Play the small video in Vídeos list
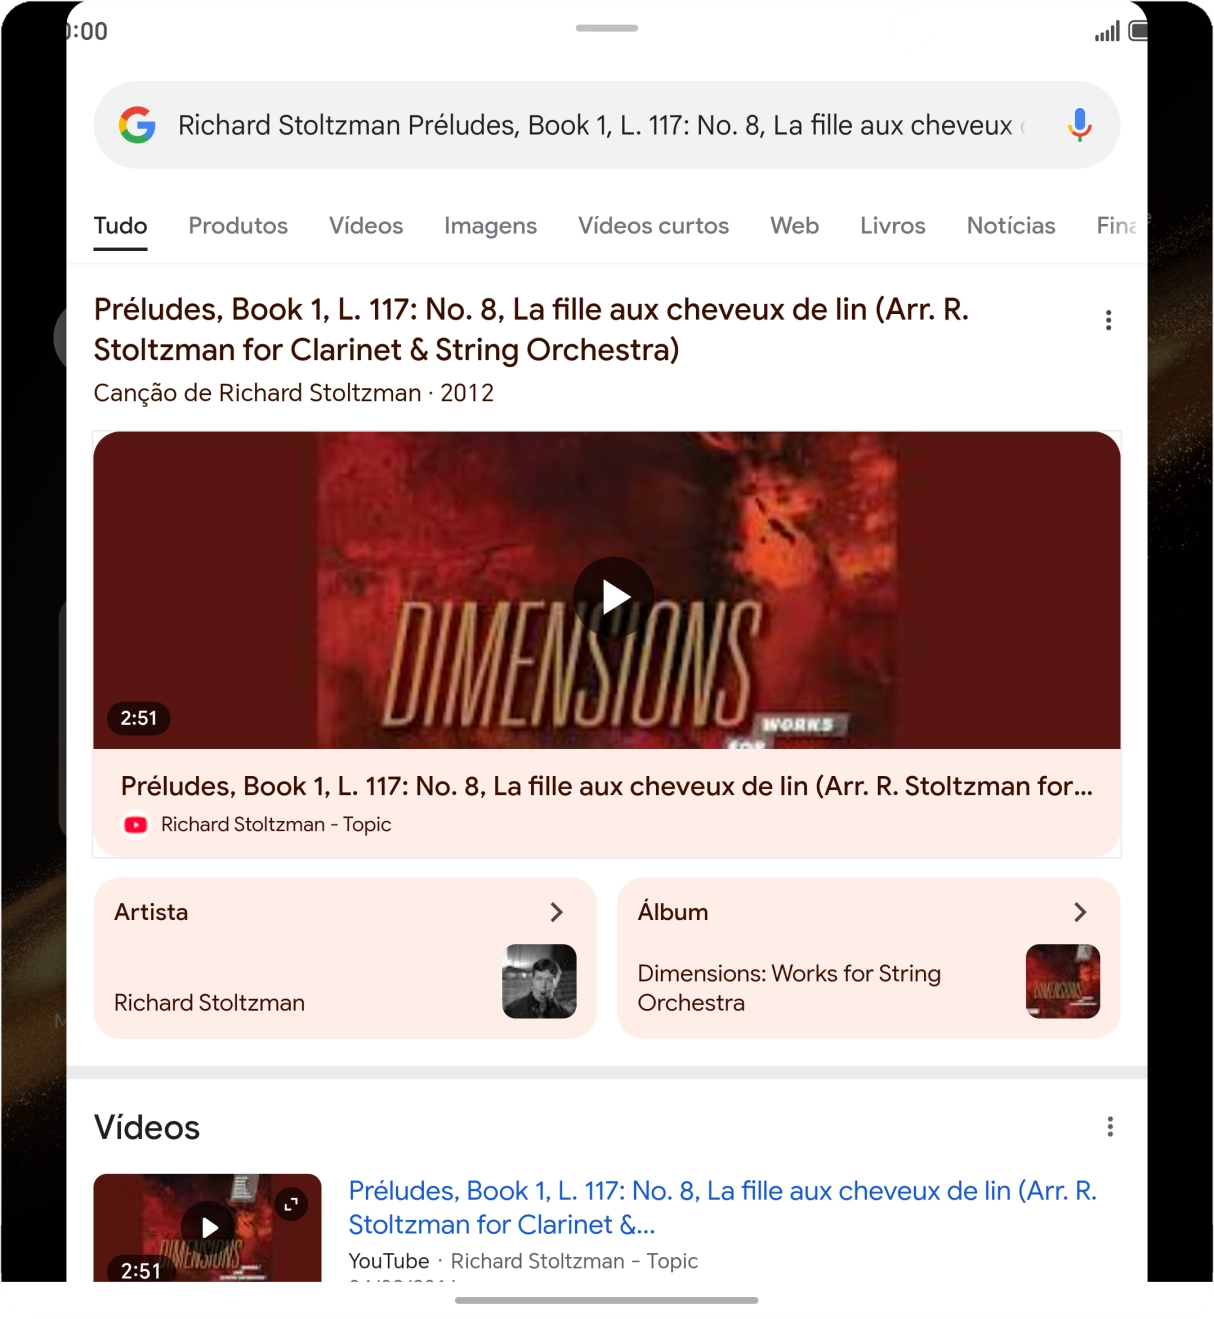The width and height of the screenshot is (1214, 1319). [x=209, y=1228]
